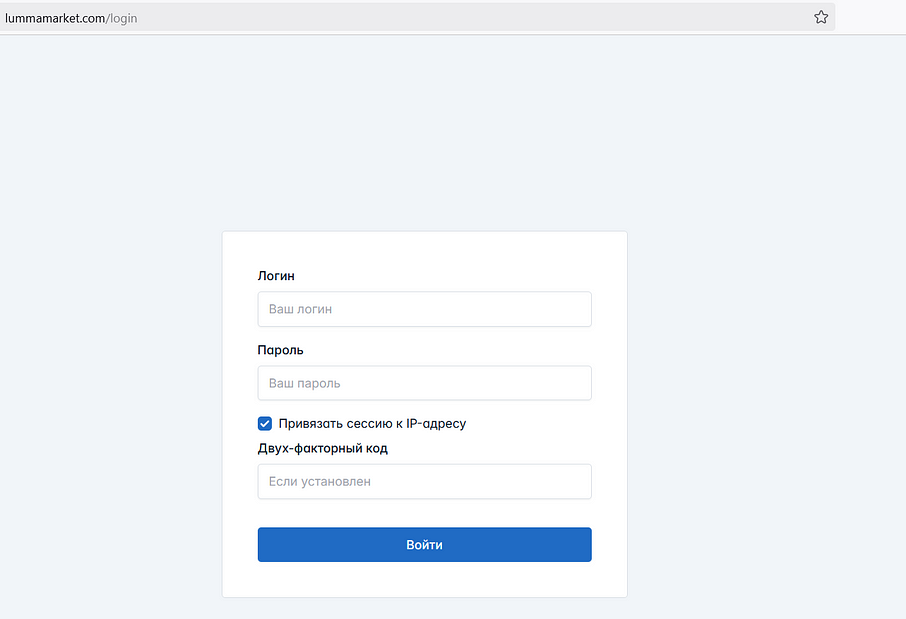The width and height of the screenshot is (906, 619).
Task: Click the 'Войти' text on the submit button
Action: coord(424,545)
